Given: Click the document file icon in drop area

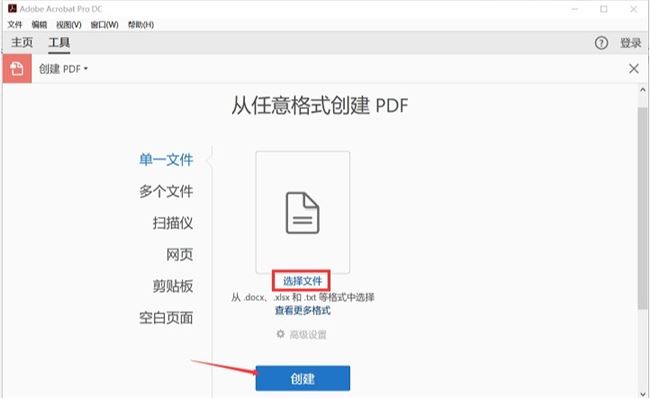Looking at the screenshot, I should 303,213.
